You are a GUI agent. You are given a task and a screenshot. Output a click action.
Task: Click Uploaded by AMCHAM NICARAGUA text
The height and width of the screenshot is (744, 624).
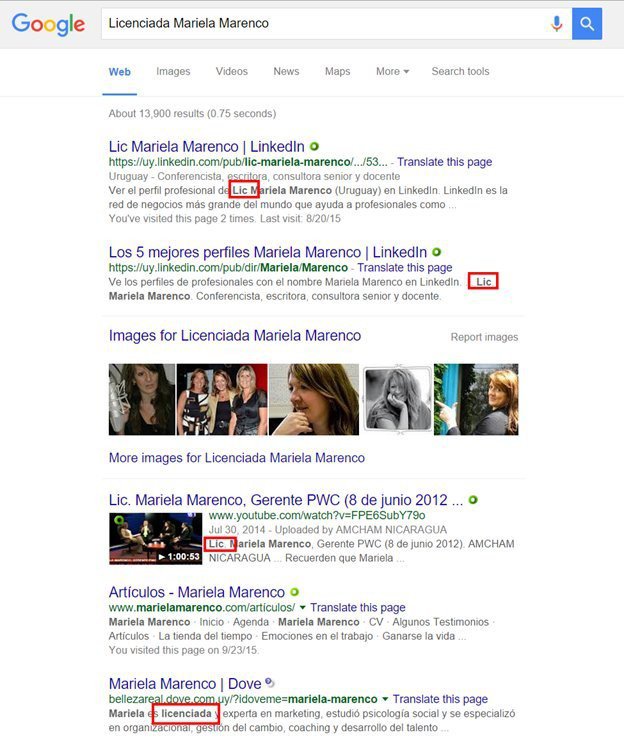click(361, 530)
